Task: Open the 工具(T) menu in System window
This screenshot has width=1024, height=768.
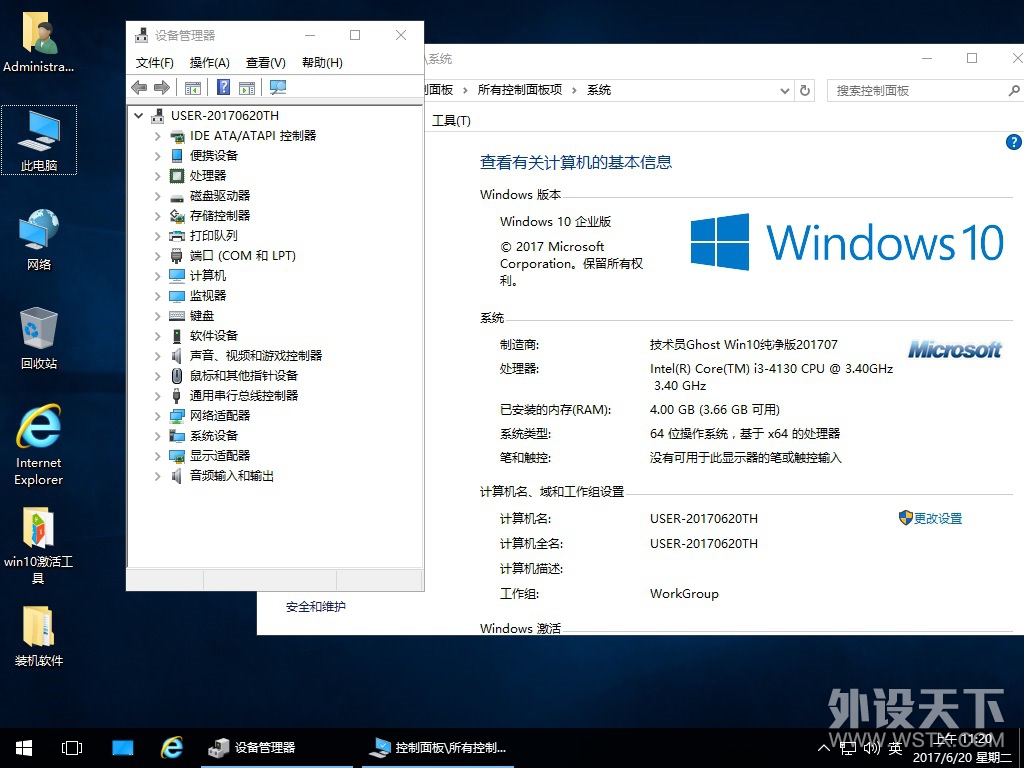Action: [x=451, y=120]
